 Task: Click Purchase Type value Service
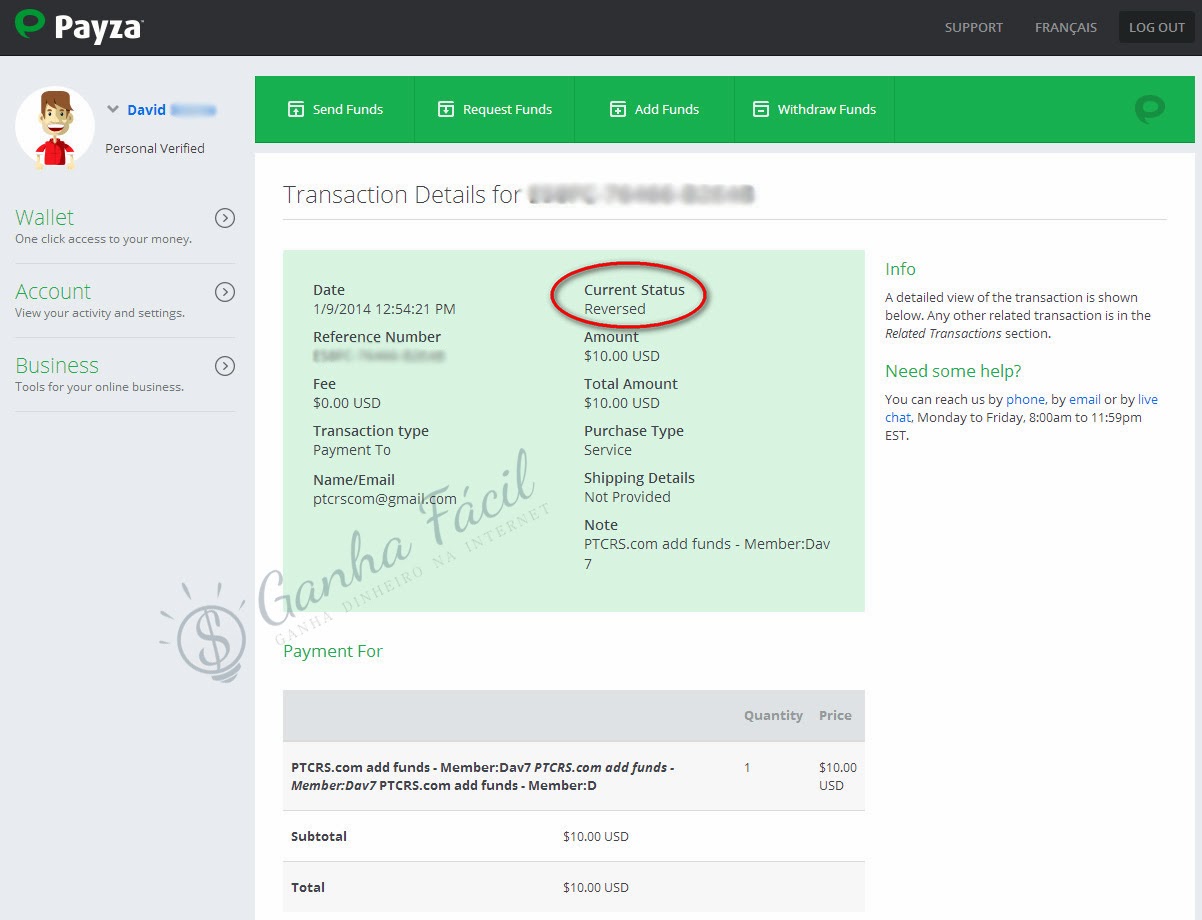[608, 450]
